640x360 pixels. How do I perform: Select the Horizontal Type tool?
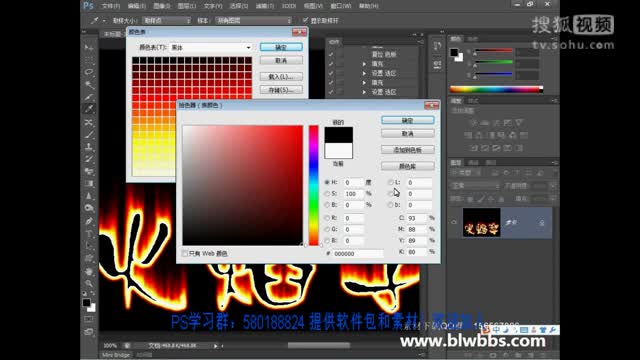coord(89,234)
